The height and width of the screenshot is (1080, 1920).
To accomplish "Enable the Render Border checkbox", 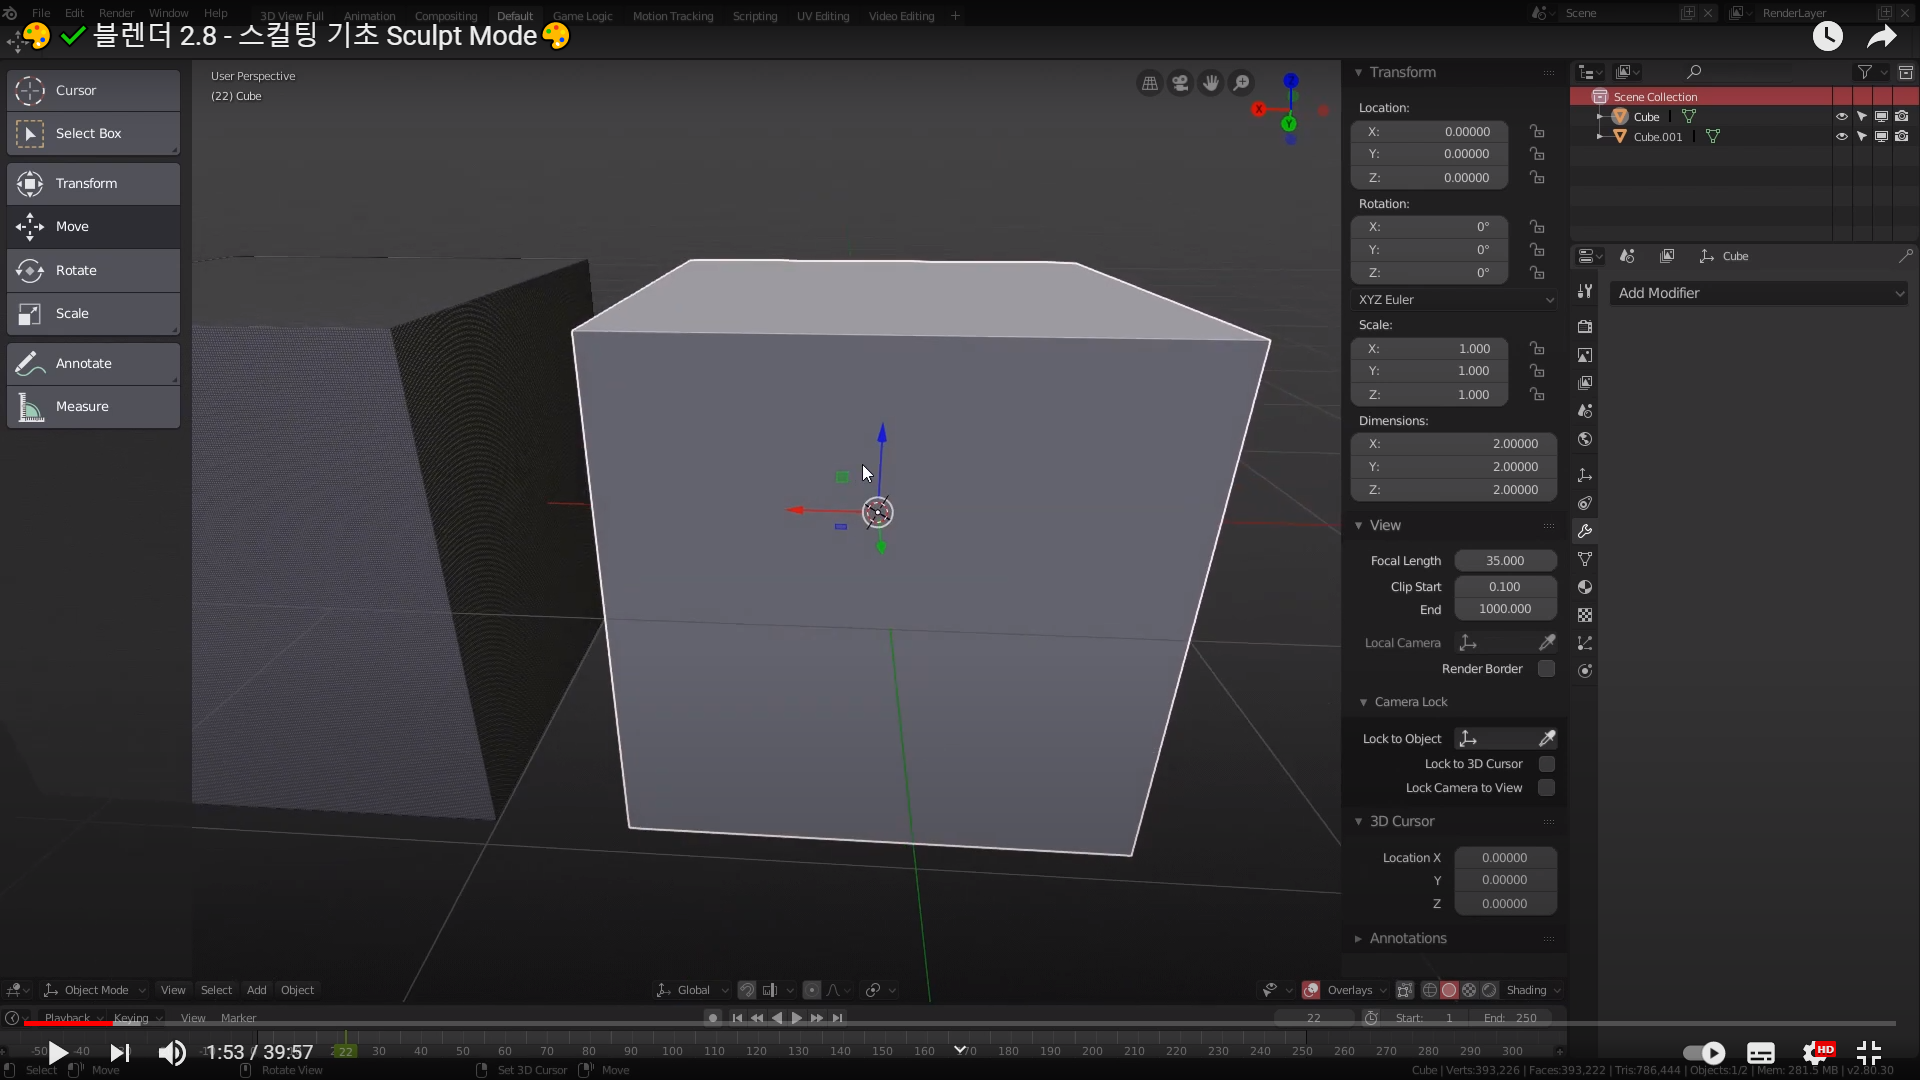I will [1546, 669].
